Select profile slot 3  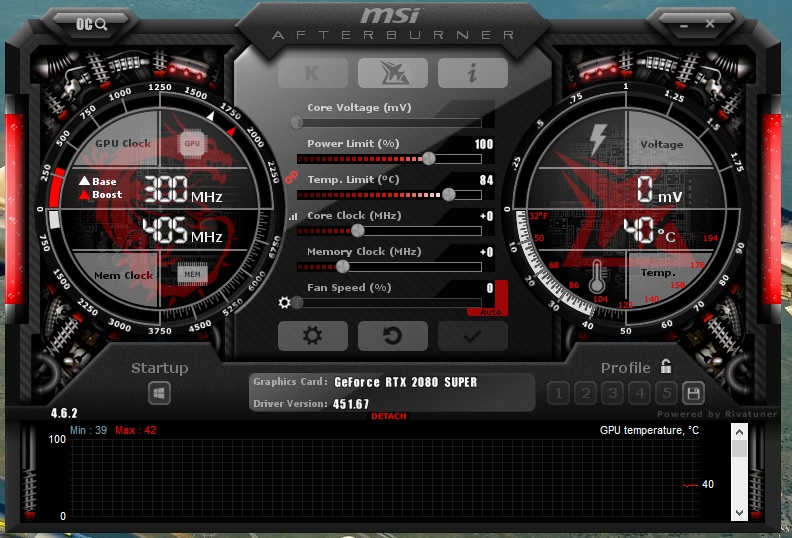click(612, 393)
